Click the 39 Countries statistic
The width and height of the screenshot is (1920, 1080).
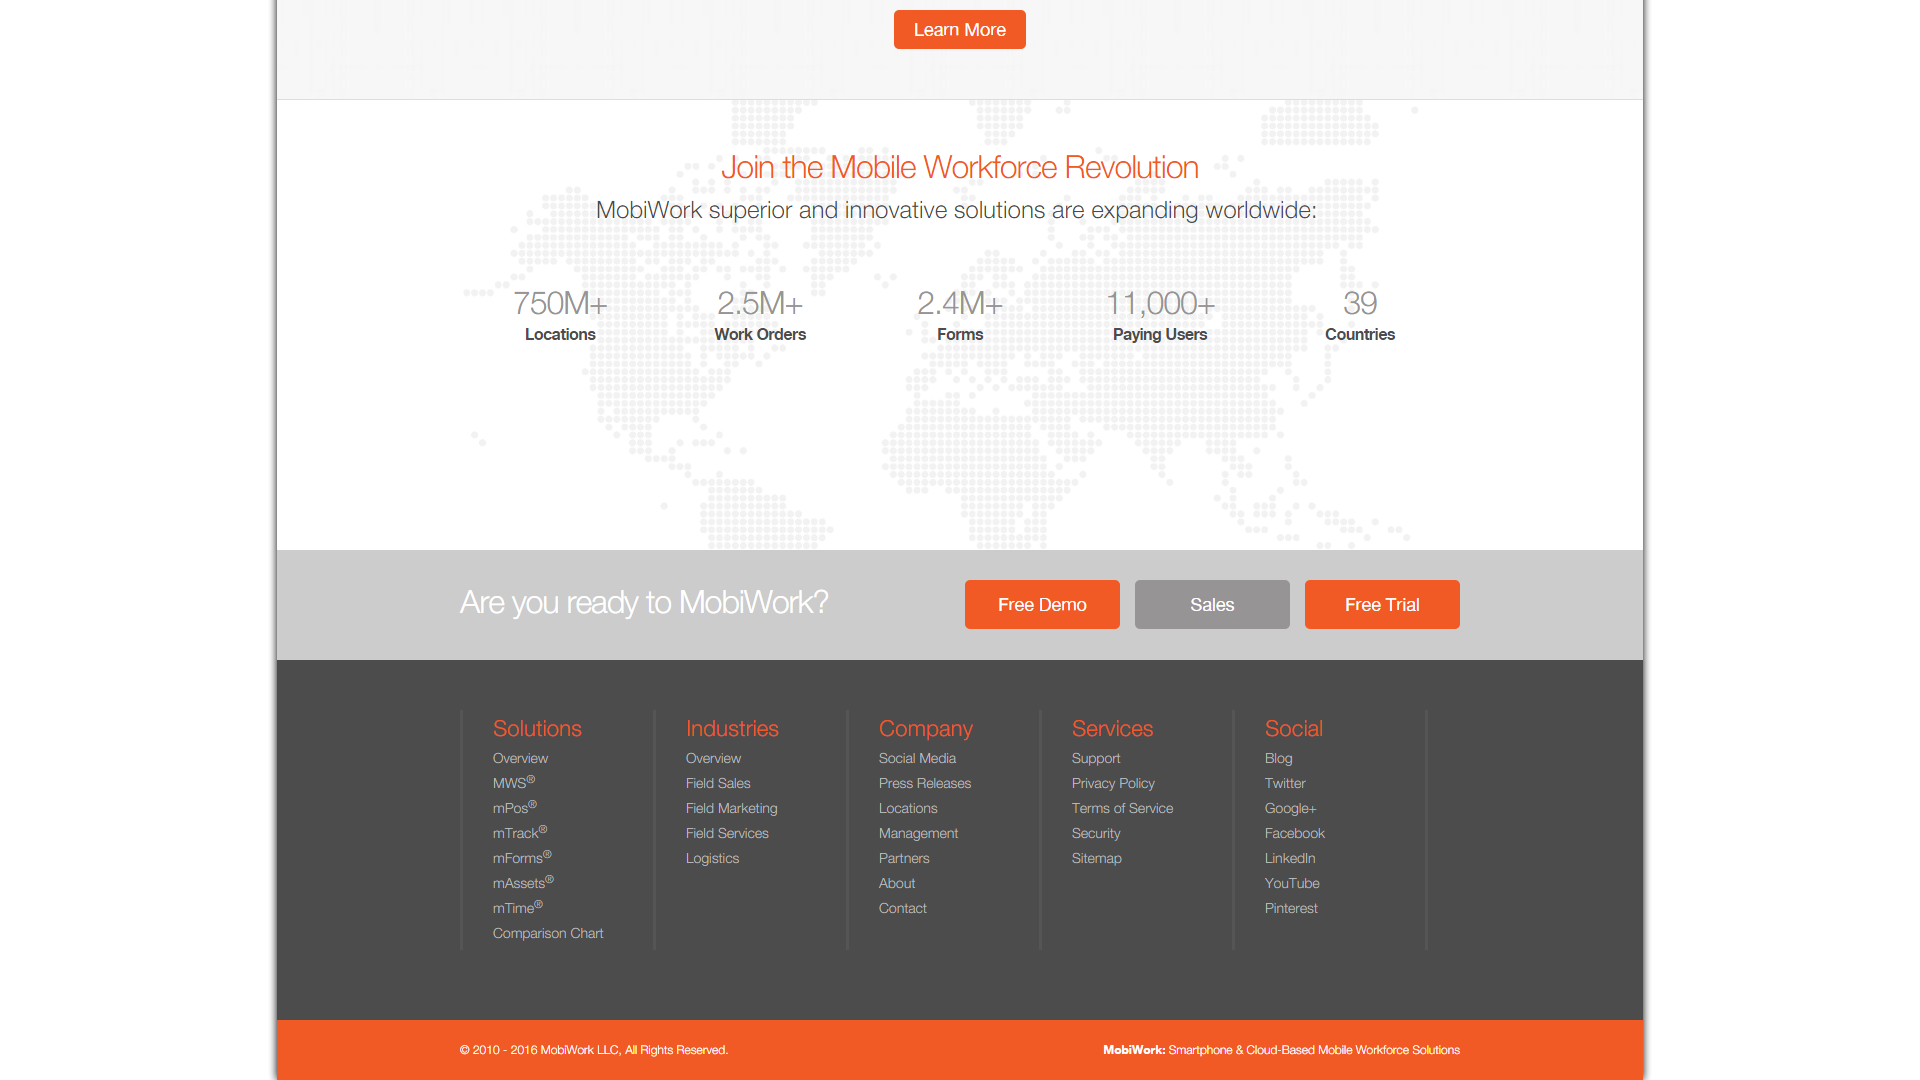coord(1360,315)
